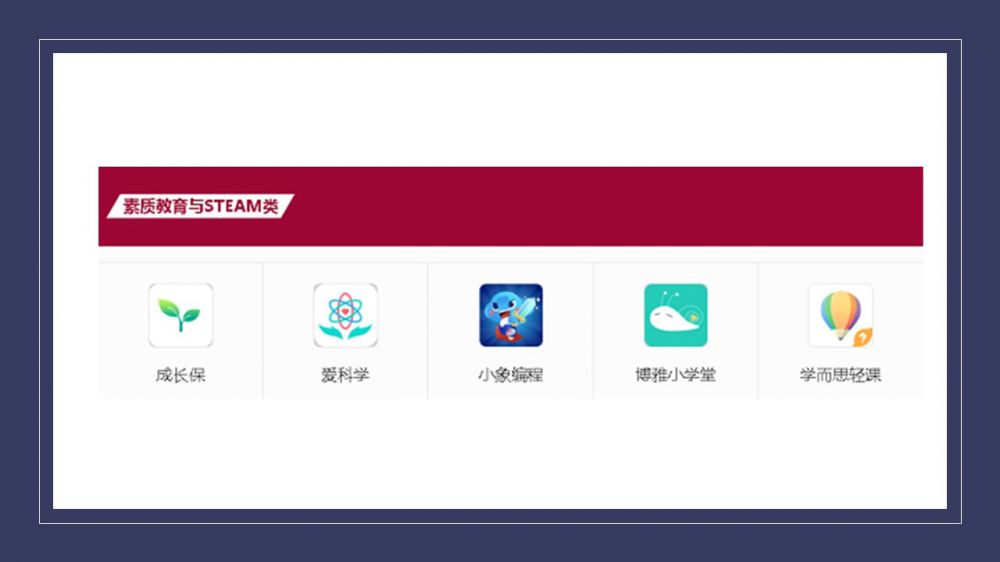Launch the 小象编程 blue elephant icon

(x=511, y=315)
